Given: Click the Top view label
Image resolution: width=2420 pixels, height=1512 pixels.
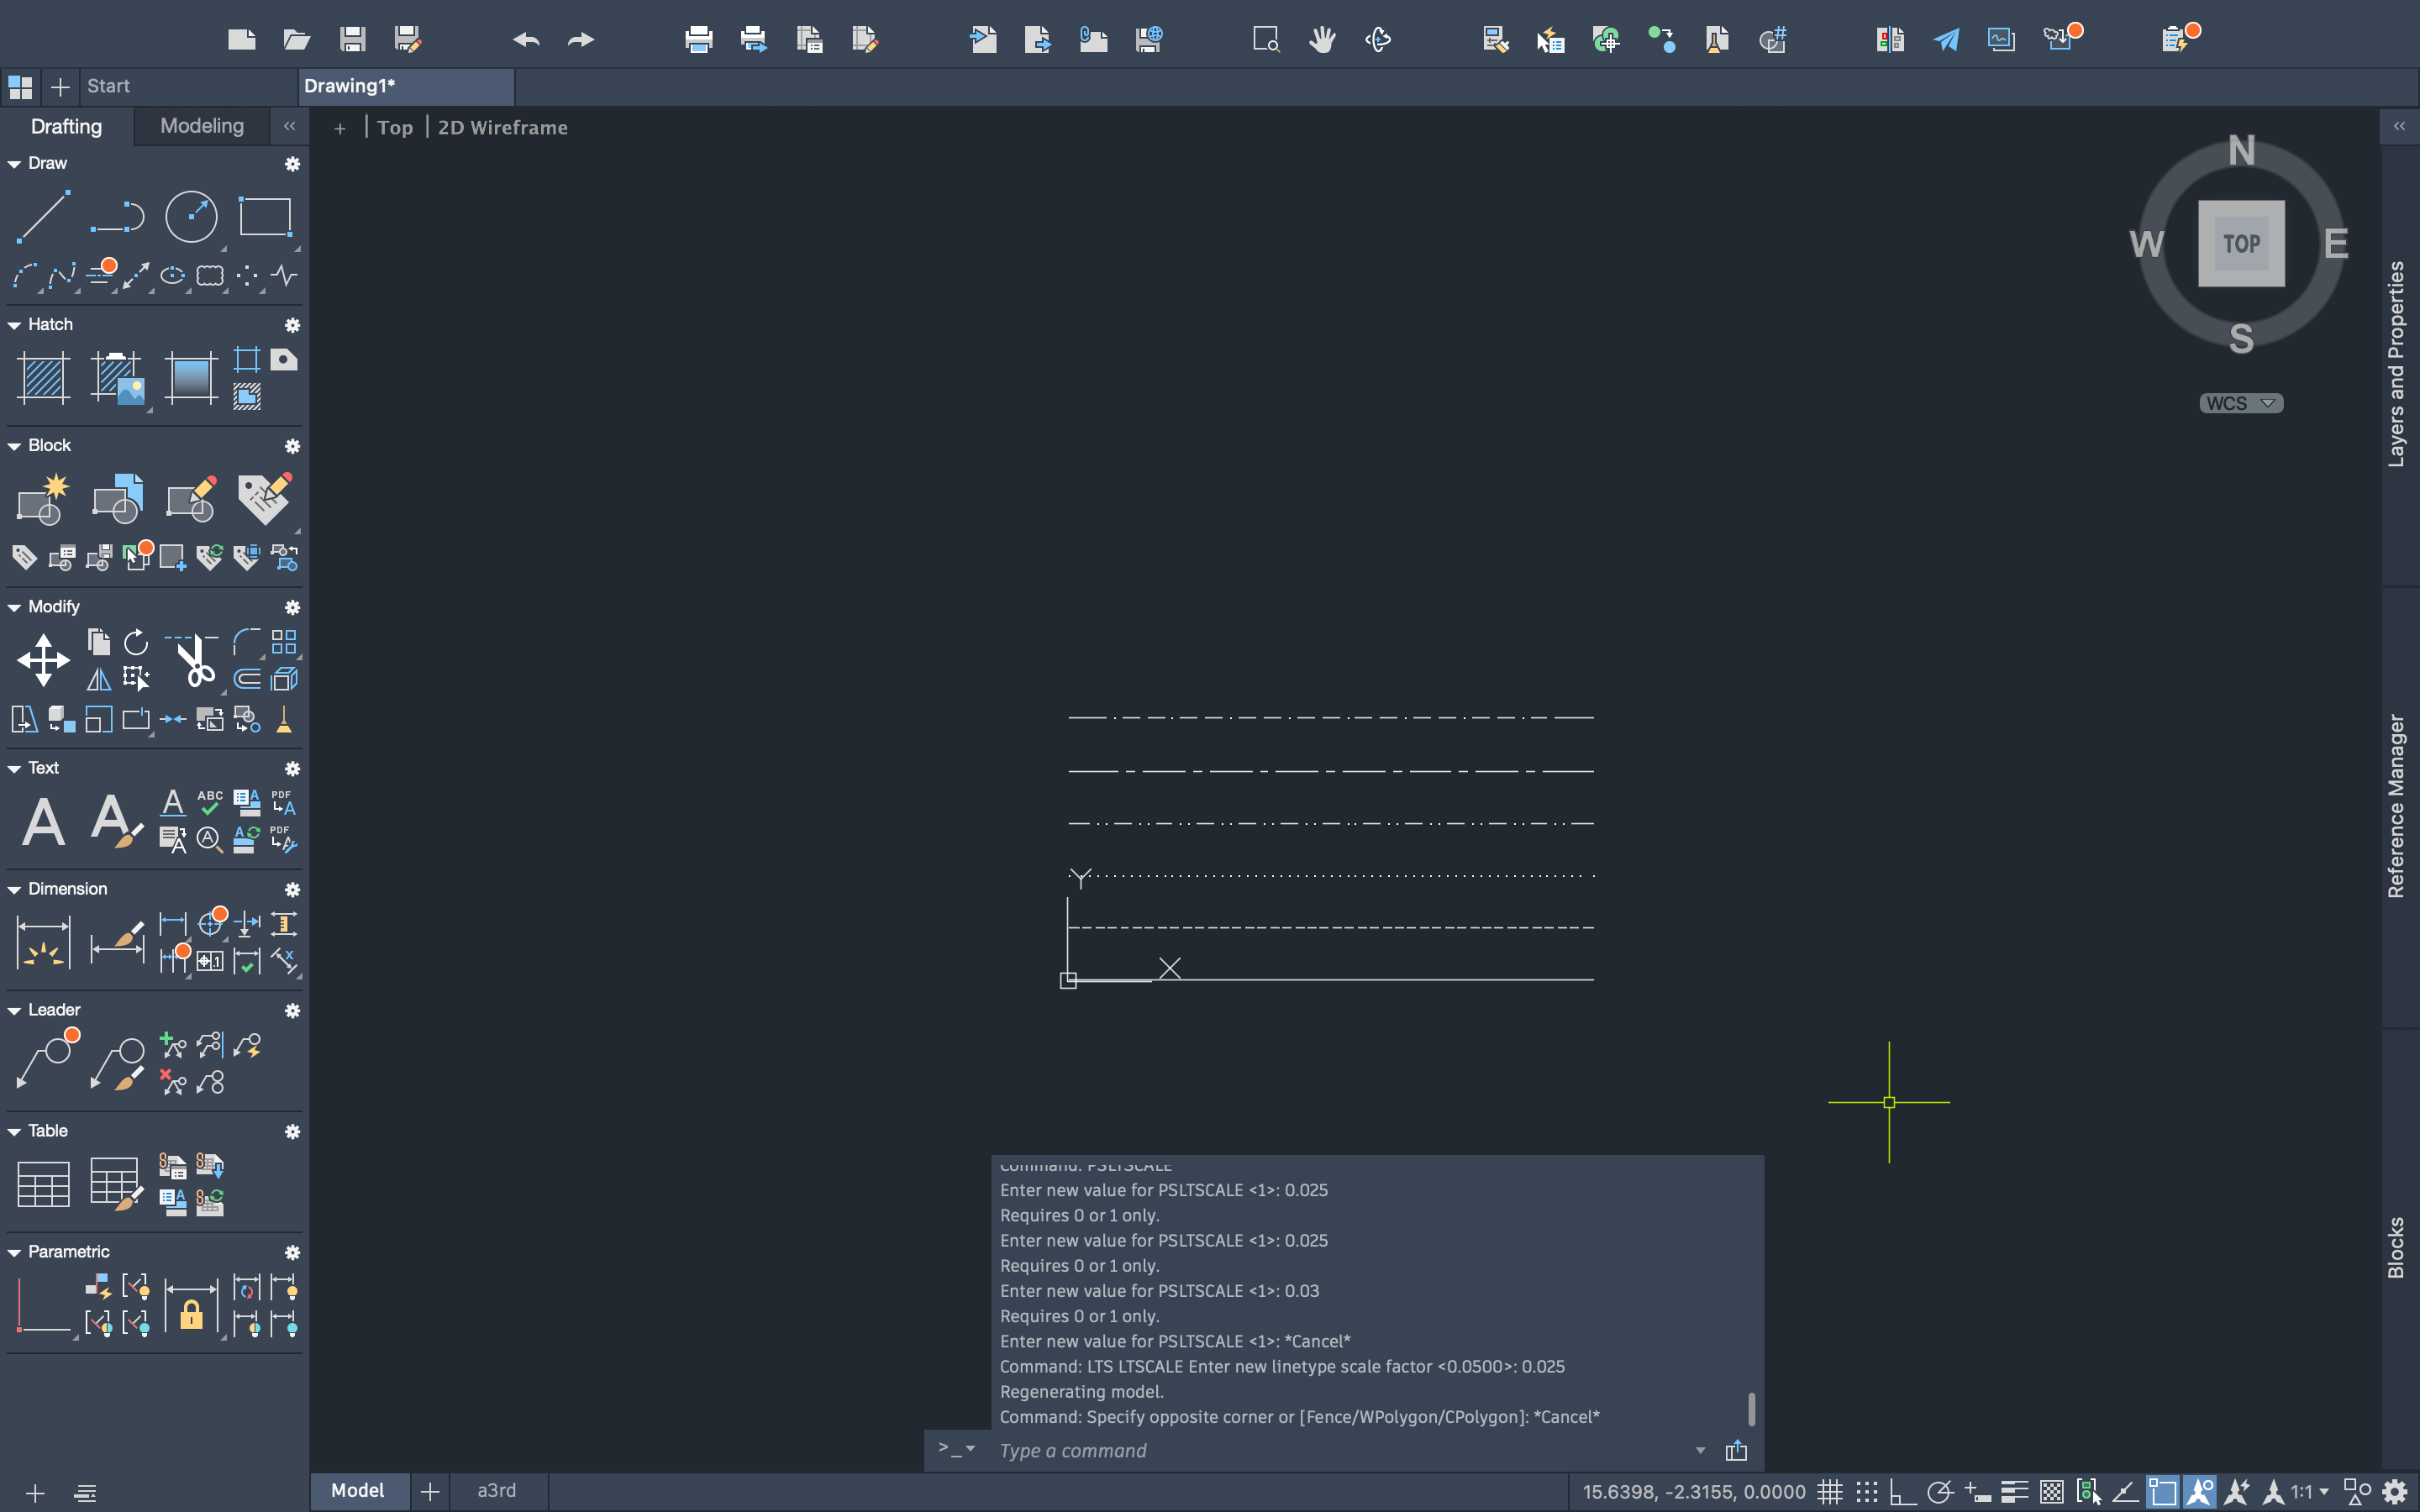Looking at the screenshot, I should point(395,128).
